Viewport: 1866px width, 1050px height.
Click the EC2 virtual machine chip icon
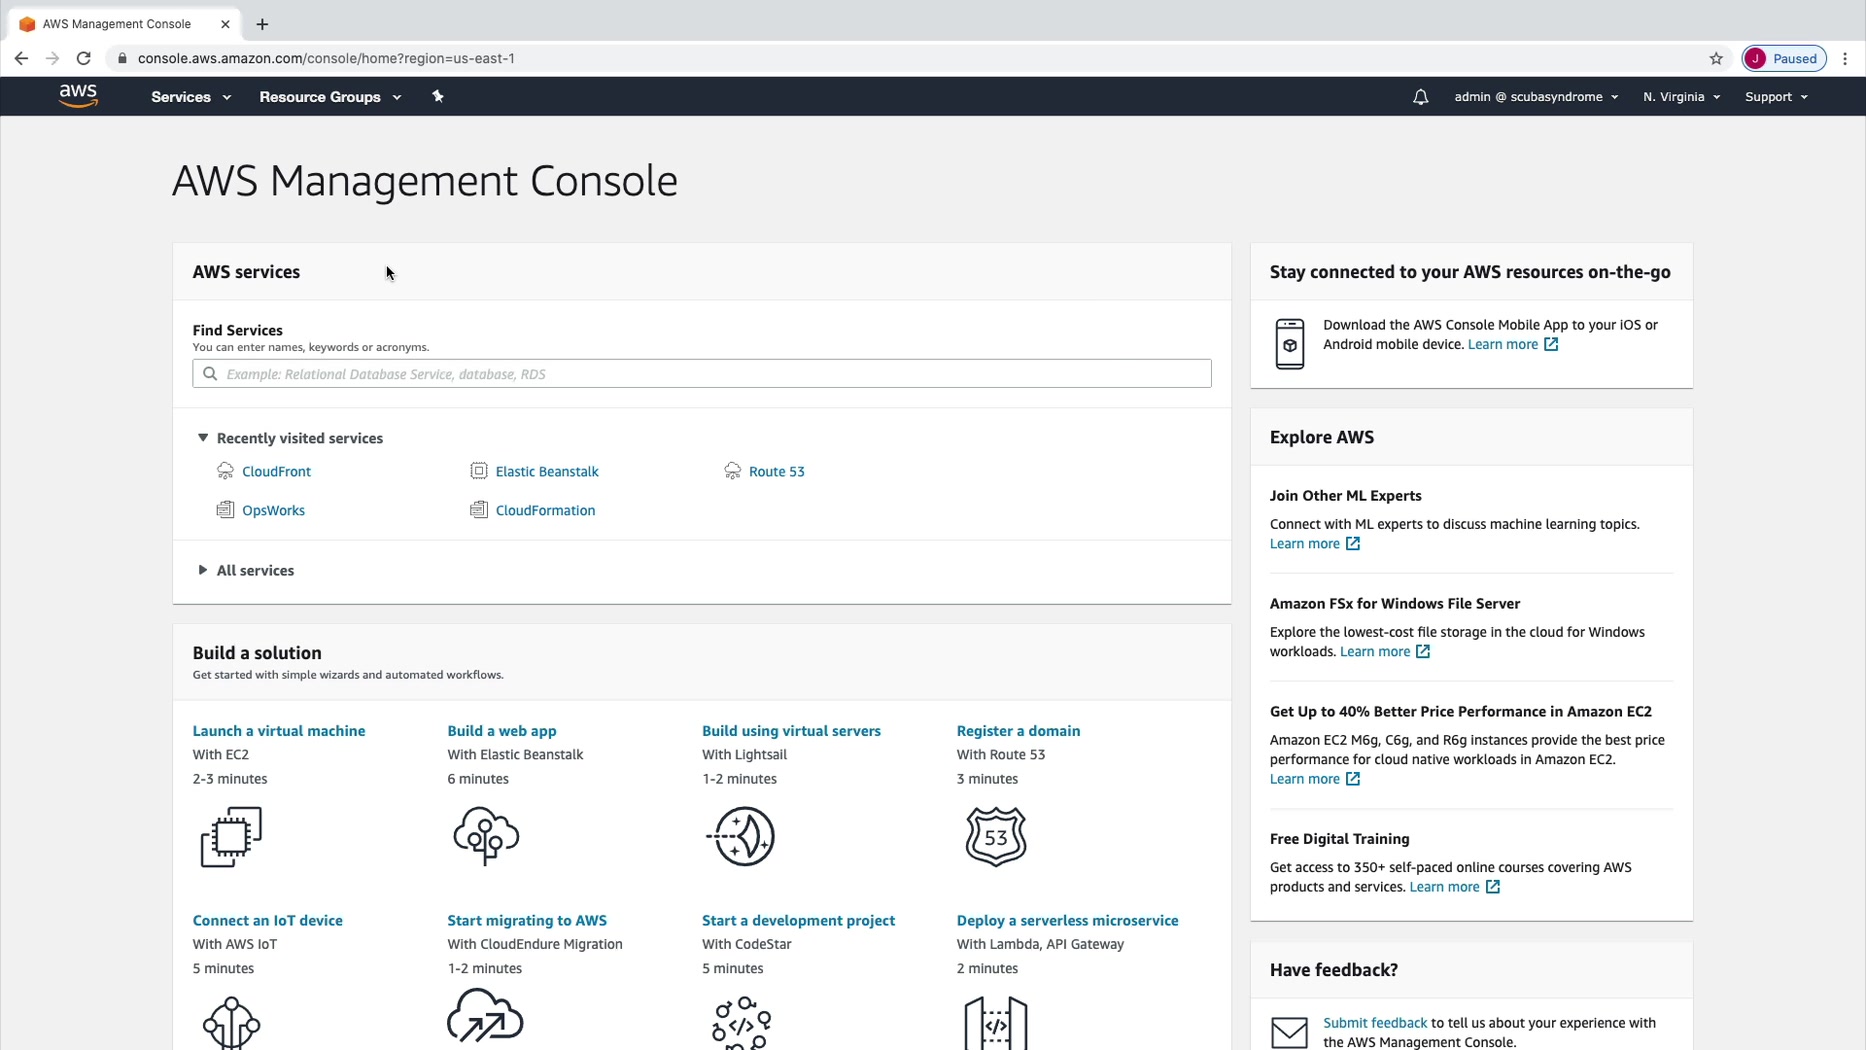(x=231, y=837)
